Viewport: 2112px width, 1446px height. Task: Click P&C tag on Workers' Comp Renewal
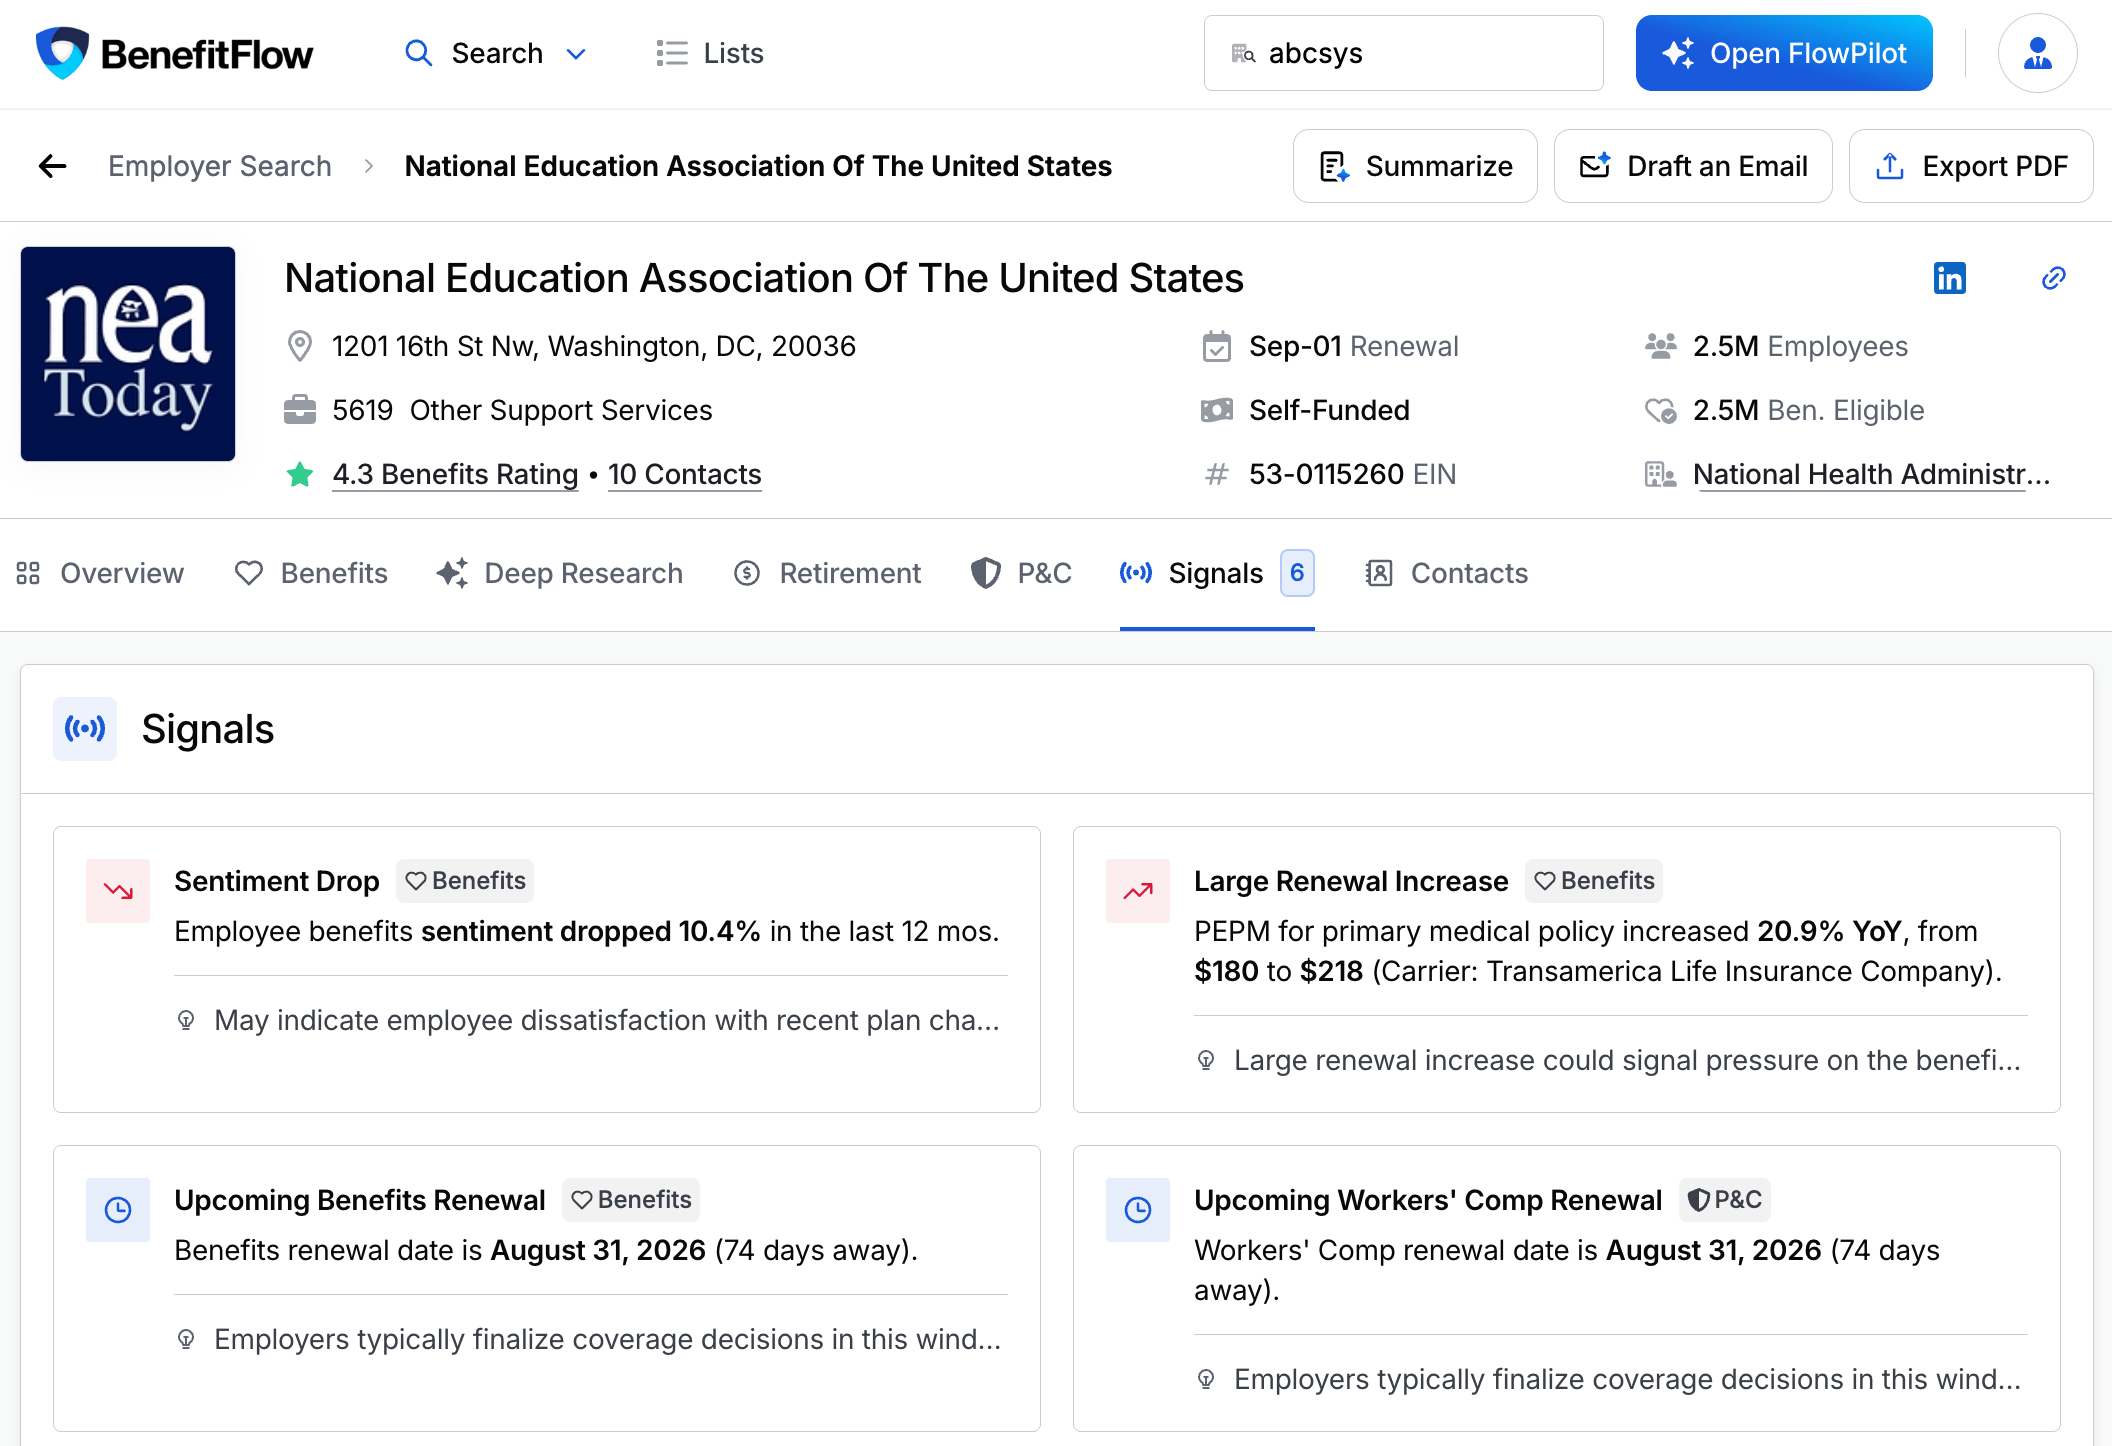coord(1725,1200)
